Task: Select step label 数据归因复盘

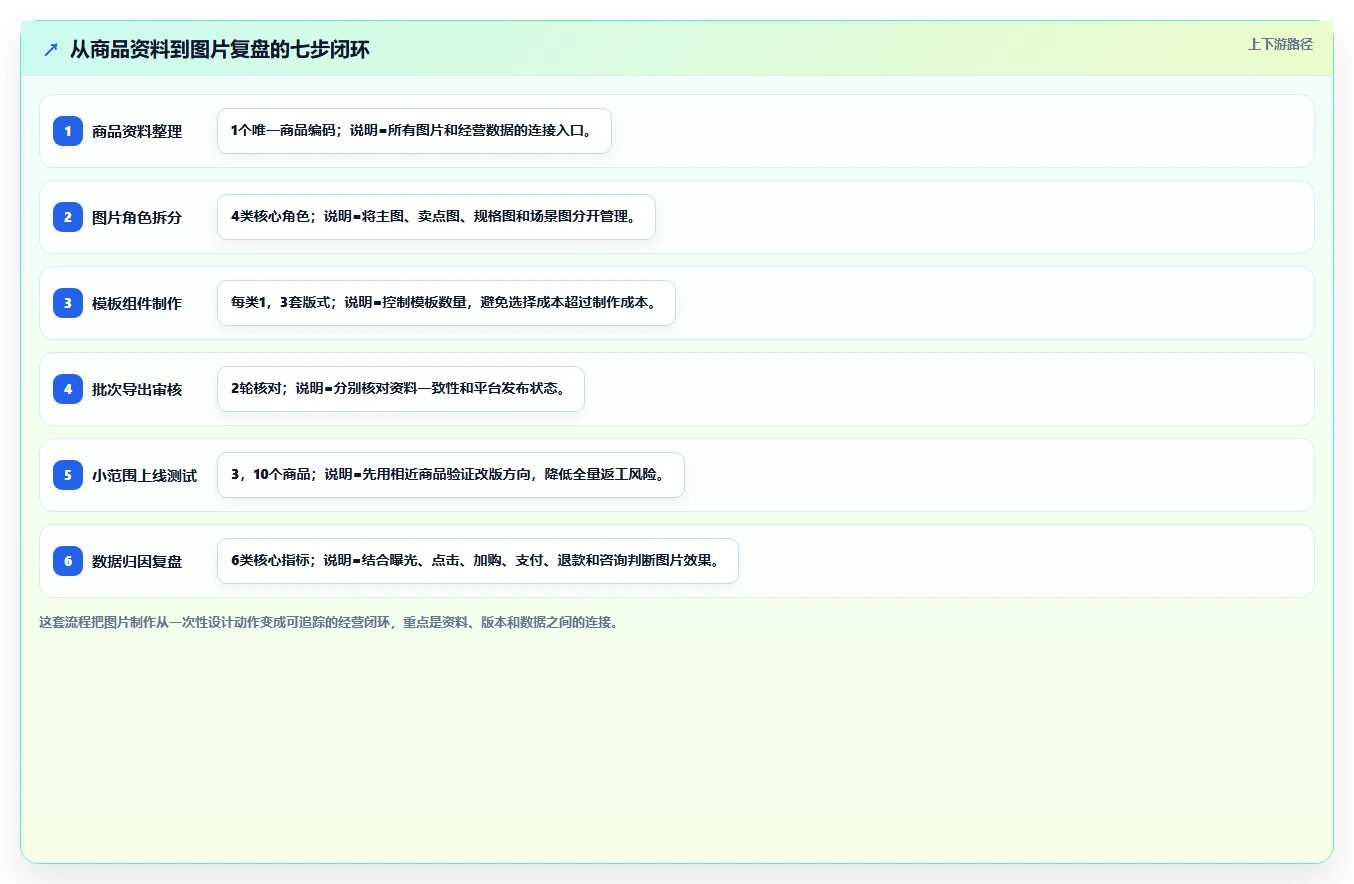Action: click(137, 561)
